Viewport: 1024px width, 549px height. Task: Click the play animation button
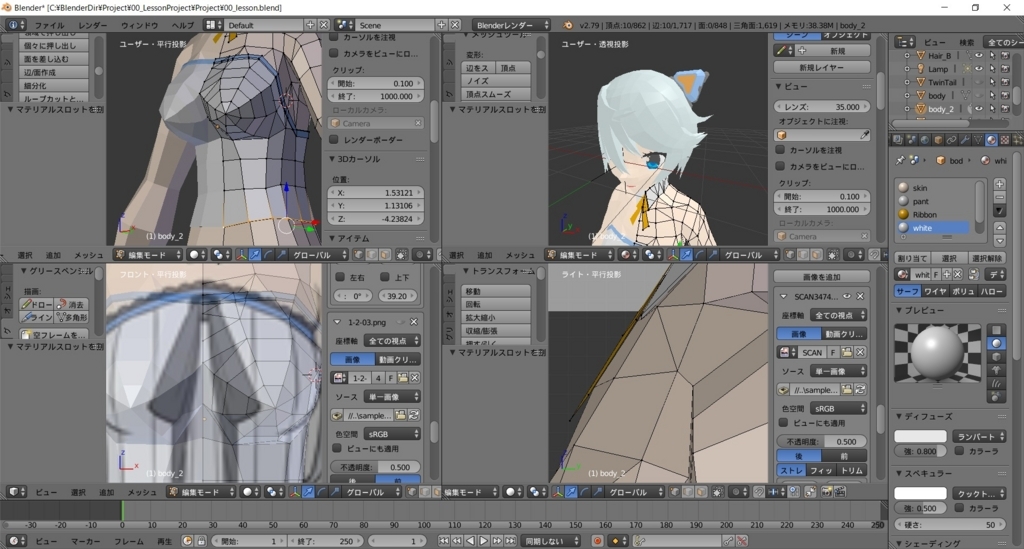tap(484, 541)
